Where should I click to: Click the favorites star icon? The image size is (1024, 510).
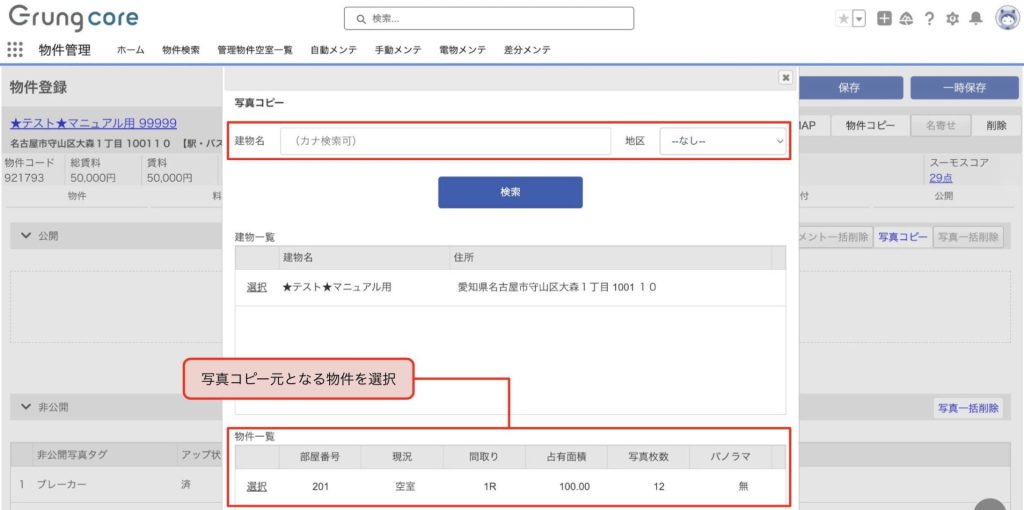[843, 19]
